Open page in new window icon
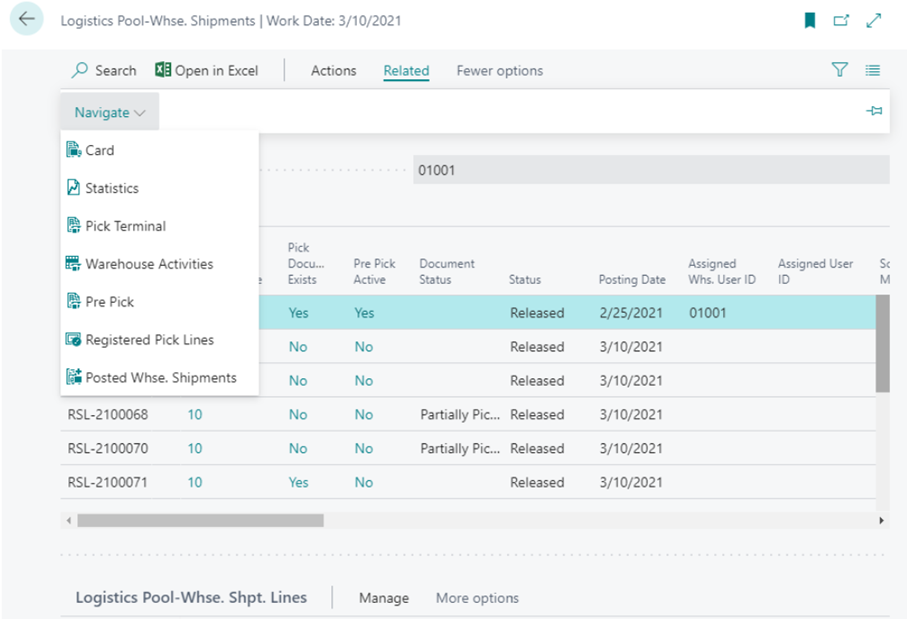 click(x=841, y=21)
